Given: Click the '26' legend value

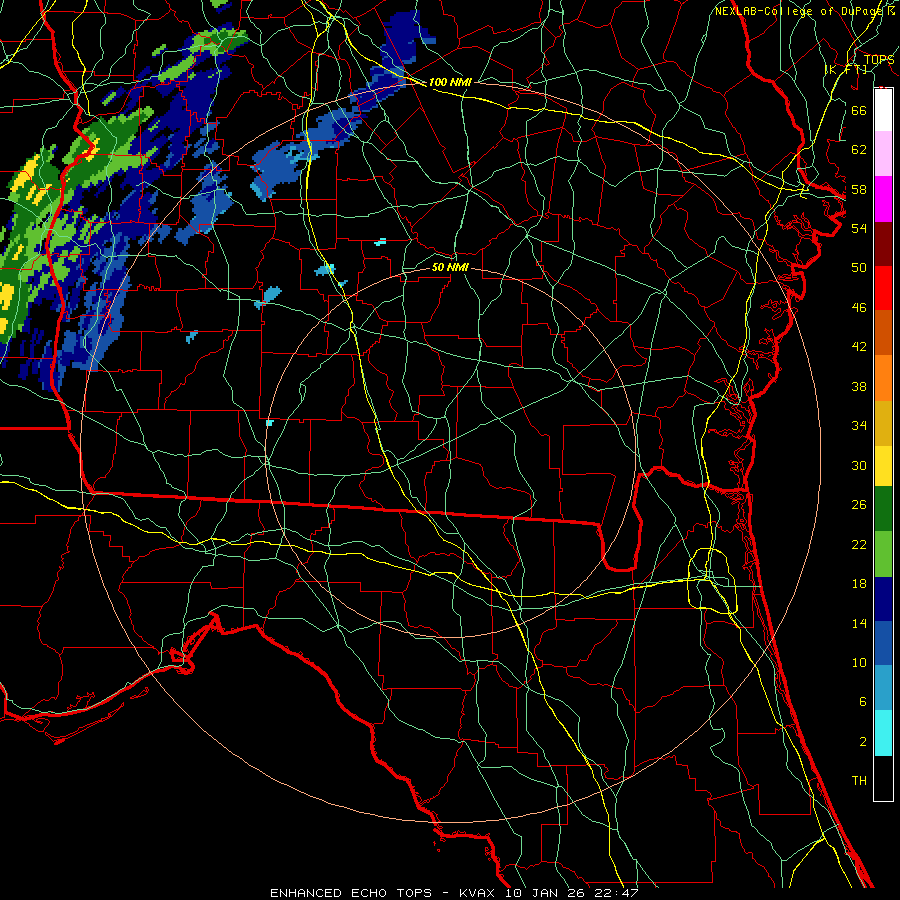Looking at the screenshot, I should (859, 505).
